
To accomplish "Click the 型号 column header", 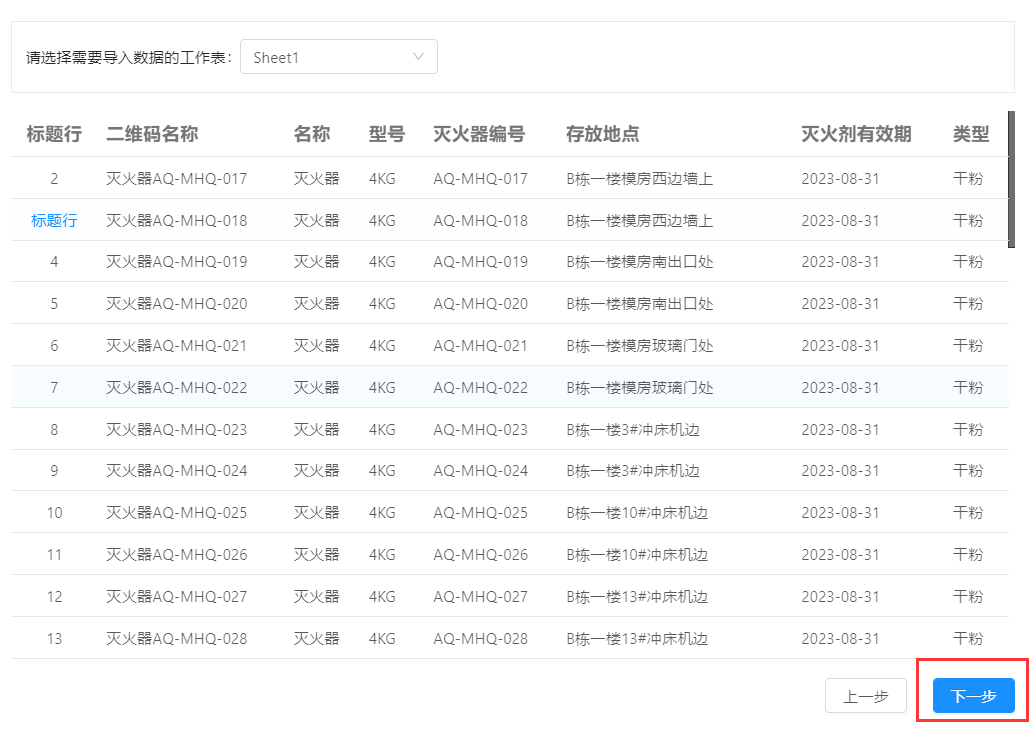I will click(387, 134).
